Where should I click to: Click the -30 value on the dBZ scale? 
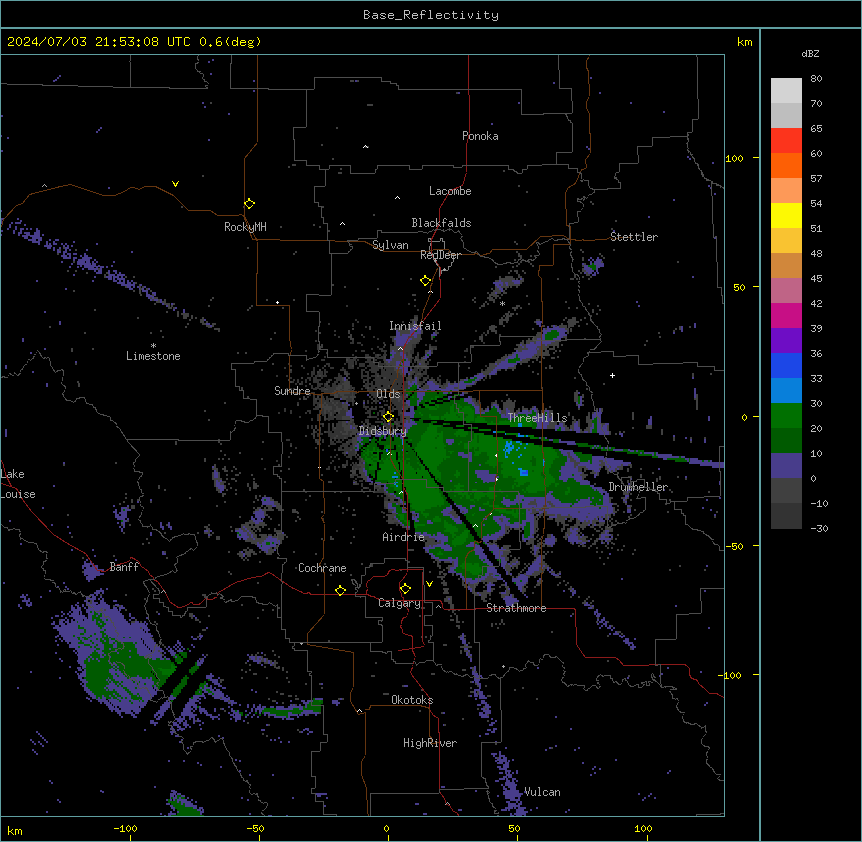tap(820, 529)
